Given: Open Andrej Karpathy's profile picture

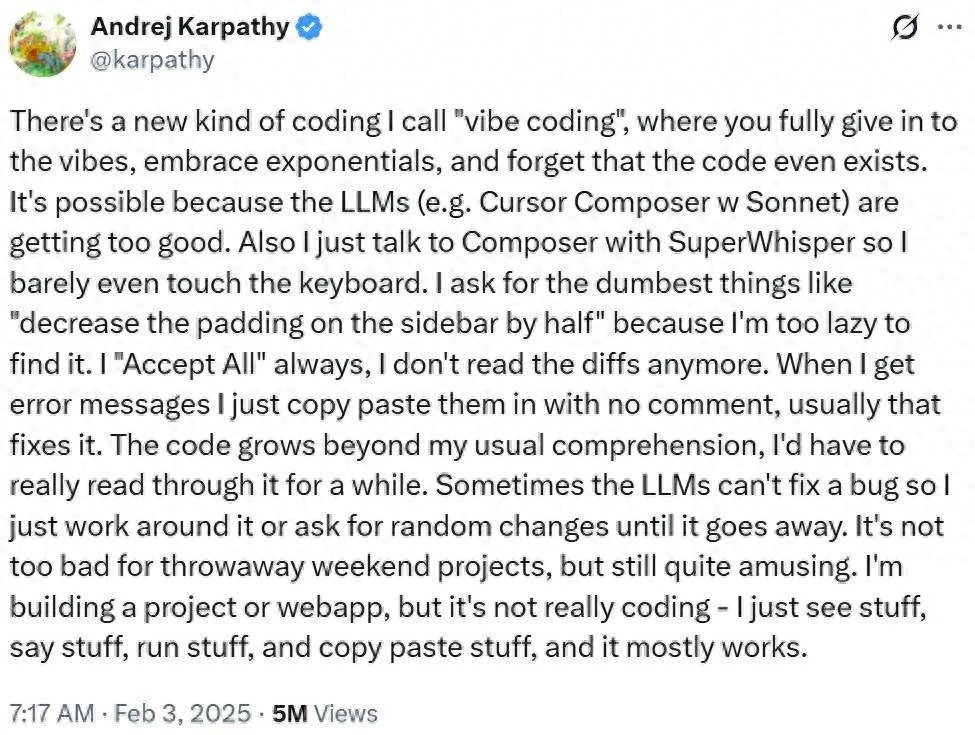Looking at the screenshot, I should (x=42, y=44).
